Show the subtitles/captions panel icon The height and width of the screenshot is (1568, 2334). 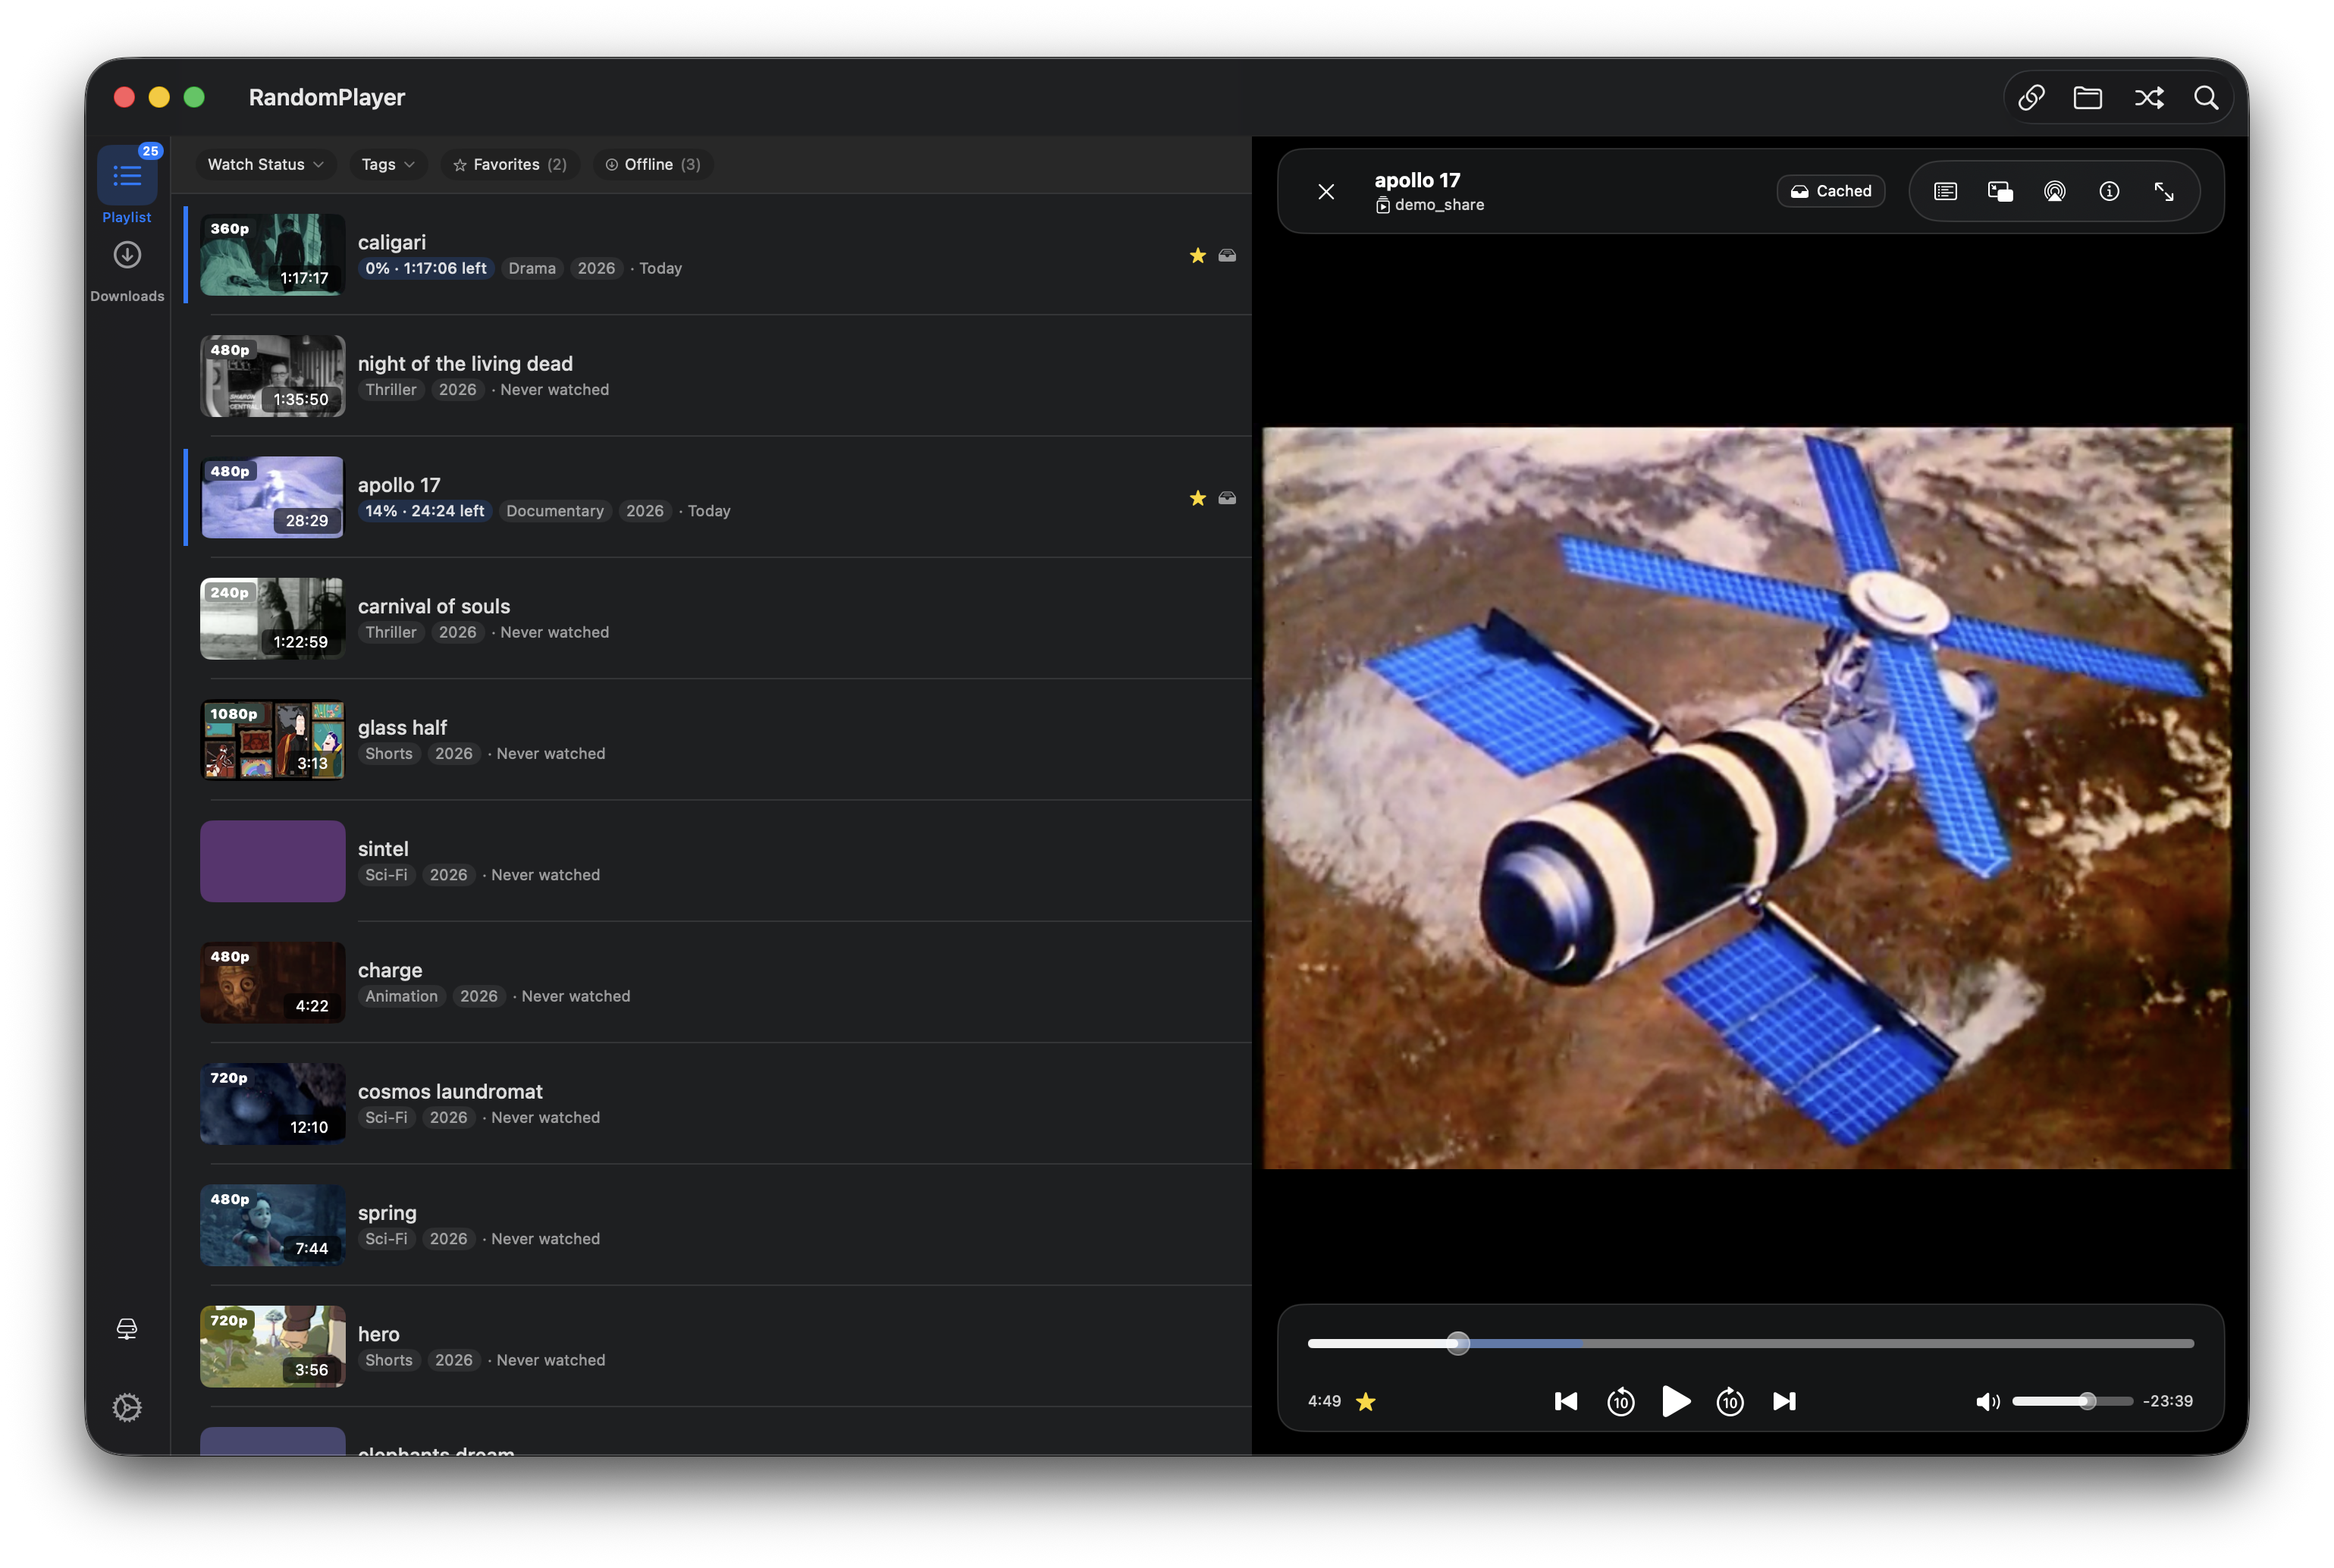coord(1945,191)
